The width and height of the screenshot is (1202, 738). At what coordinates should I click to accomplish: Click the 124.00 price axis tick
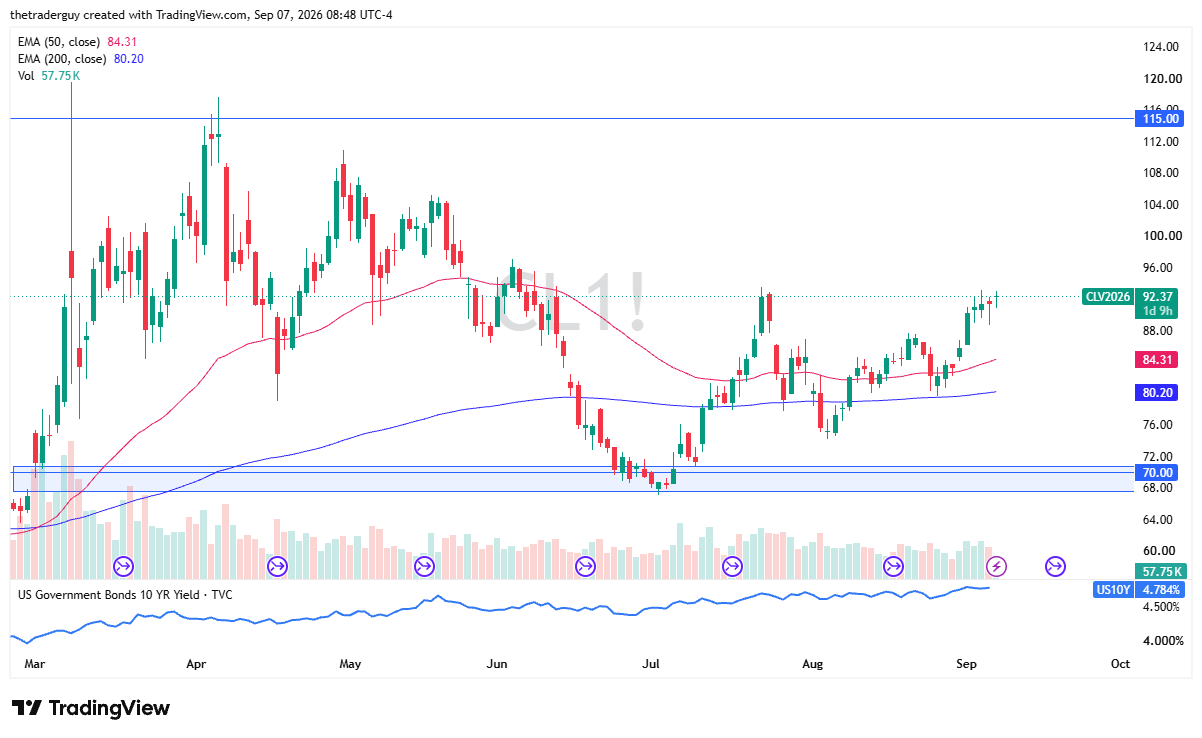click(1160, 47)
